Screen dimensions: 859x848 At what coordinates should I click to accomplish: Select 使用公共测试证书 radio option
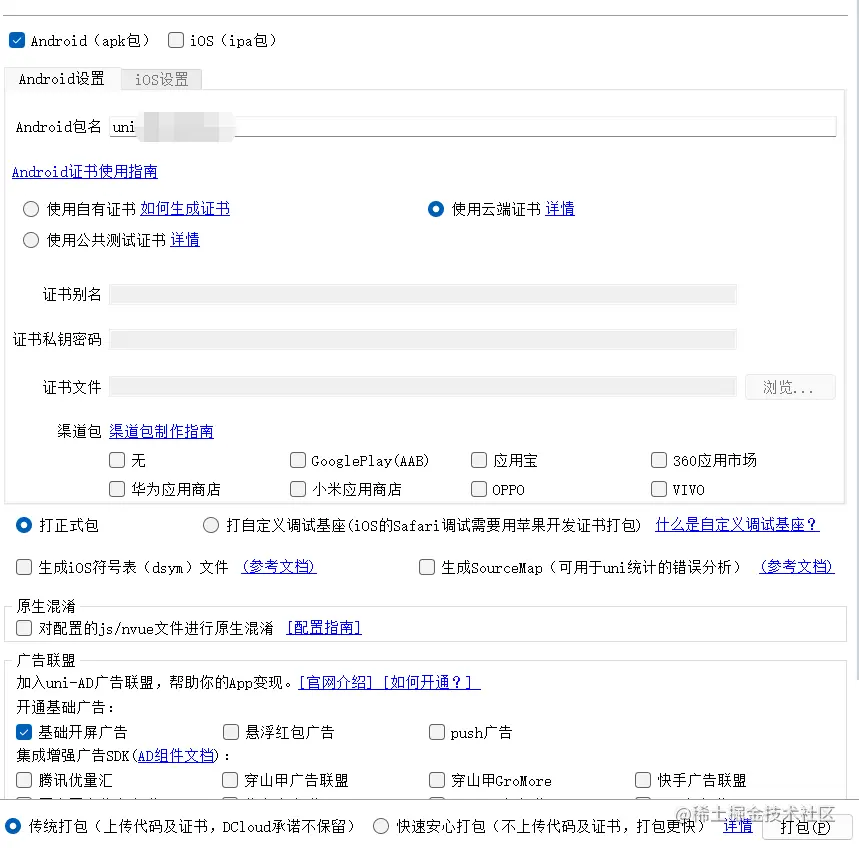pyautogui.click(x=31, y=240)
